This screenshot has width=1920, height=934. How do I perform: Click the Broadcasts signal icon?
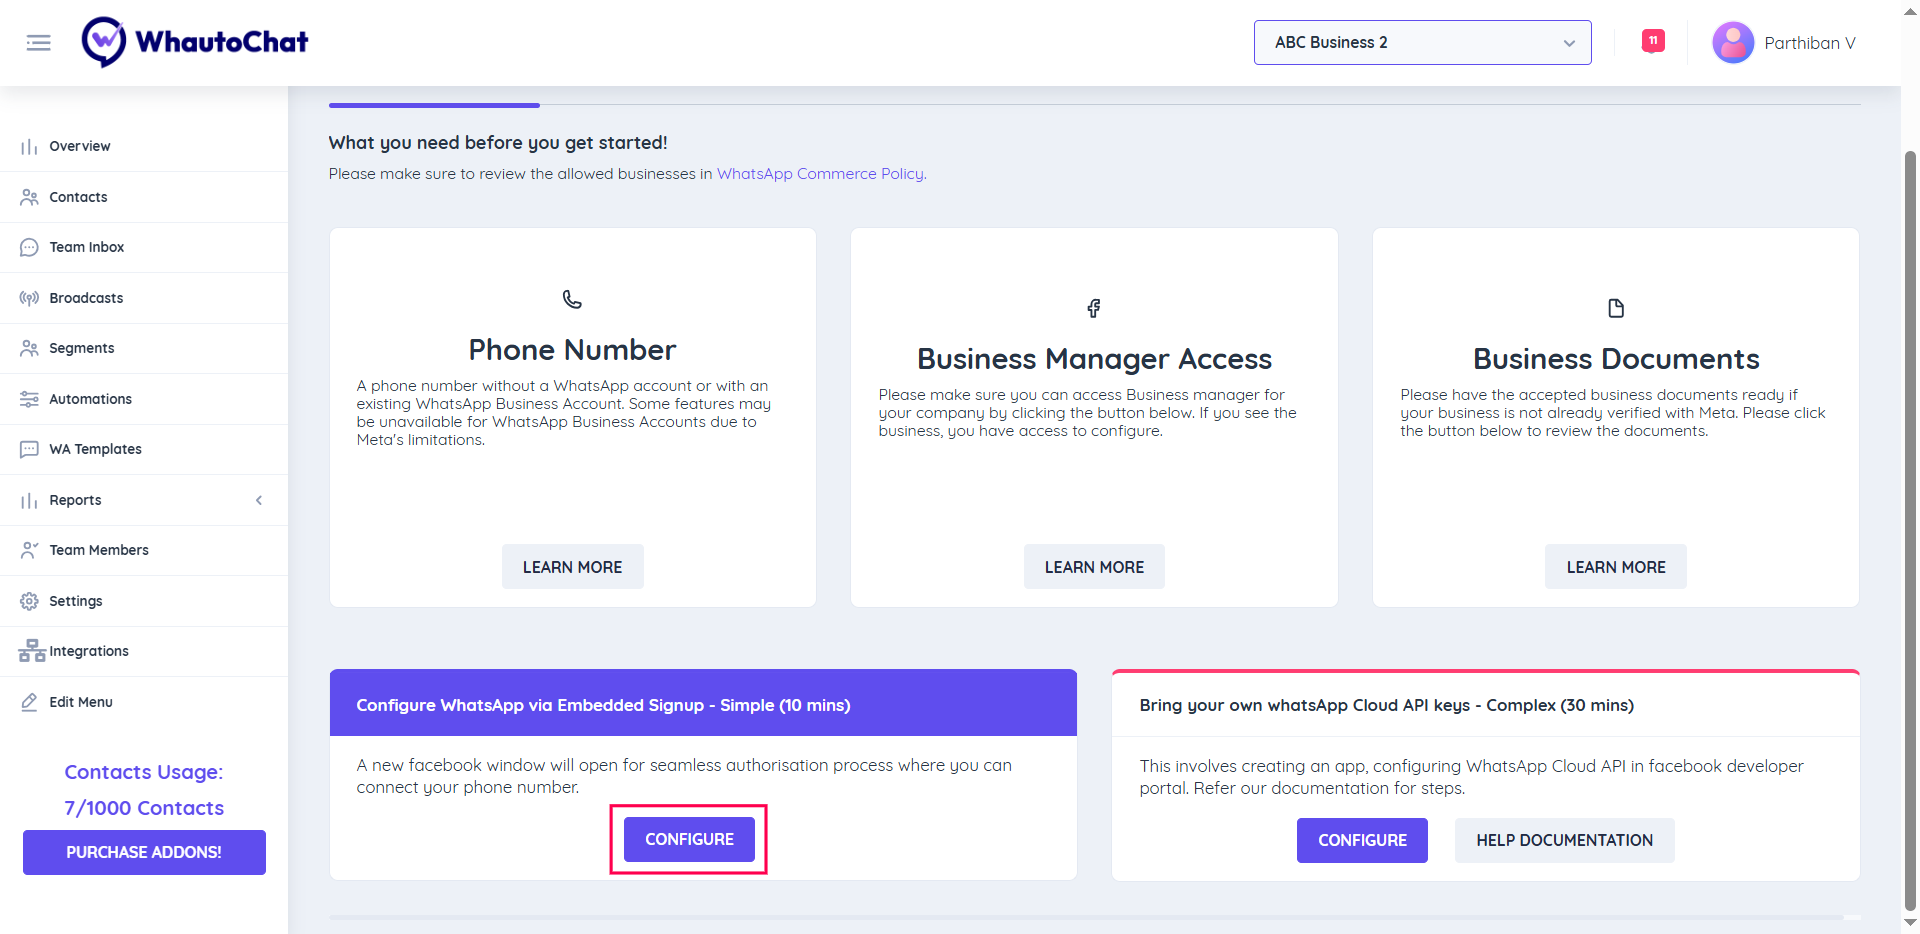pyautogui.click(x=29, y=298)
